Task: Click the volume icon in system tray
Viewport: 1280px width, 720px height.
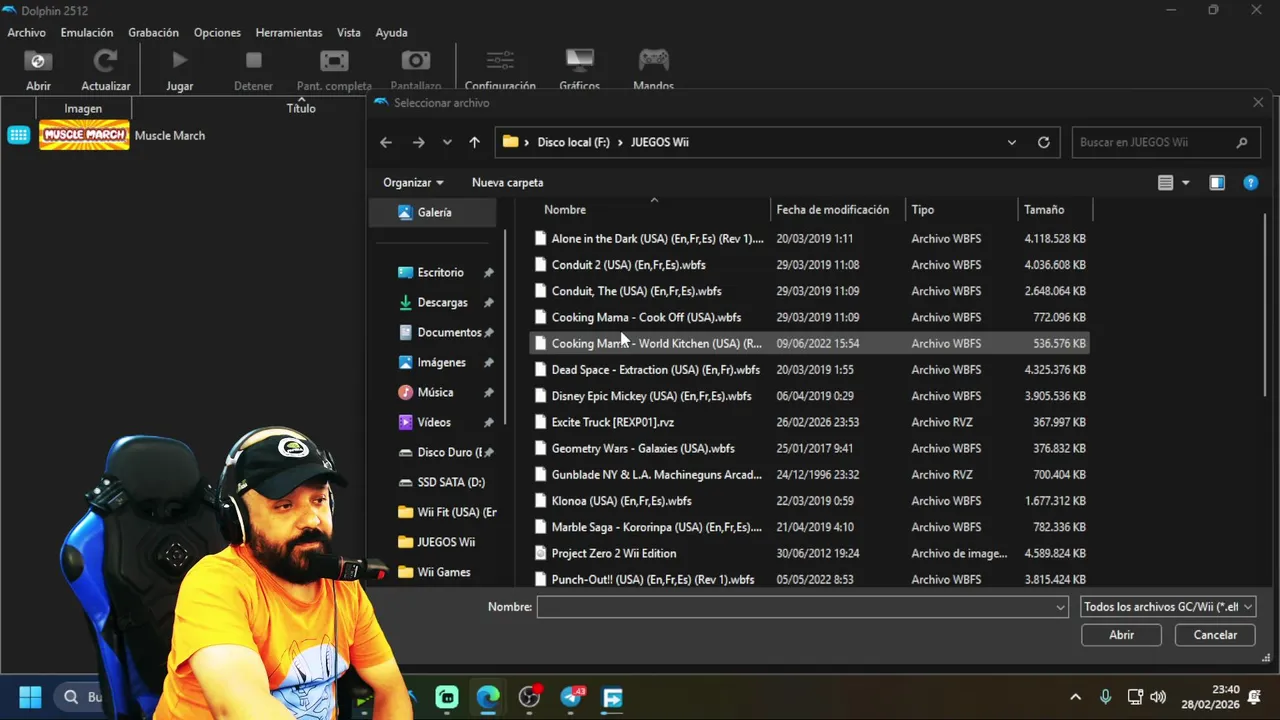Action: (1158, 697)
